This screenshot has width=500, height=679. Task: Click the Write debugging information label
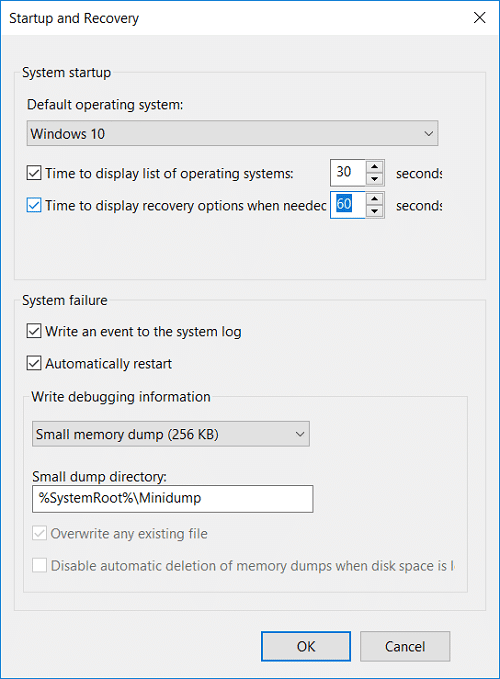(x=121, y=397)
